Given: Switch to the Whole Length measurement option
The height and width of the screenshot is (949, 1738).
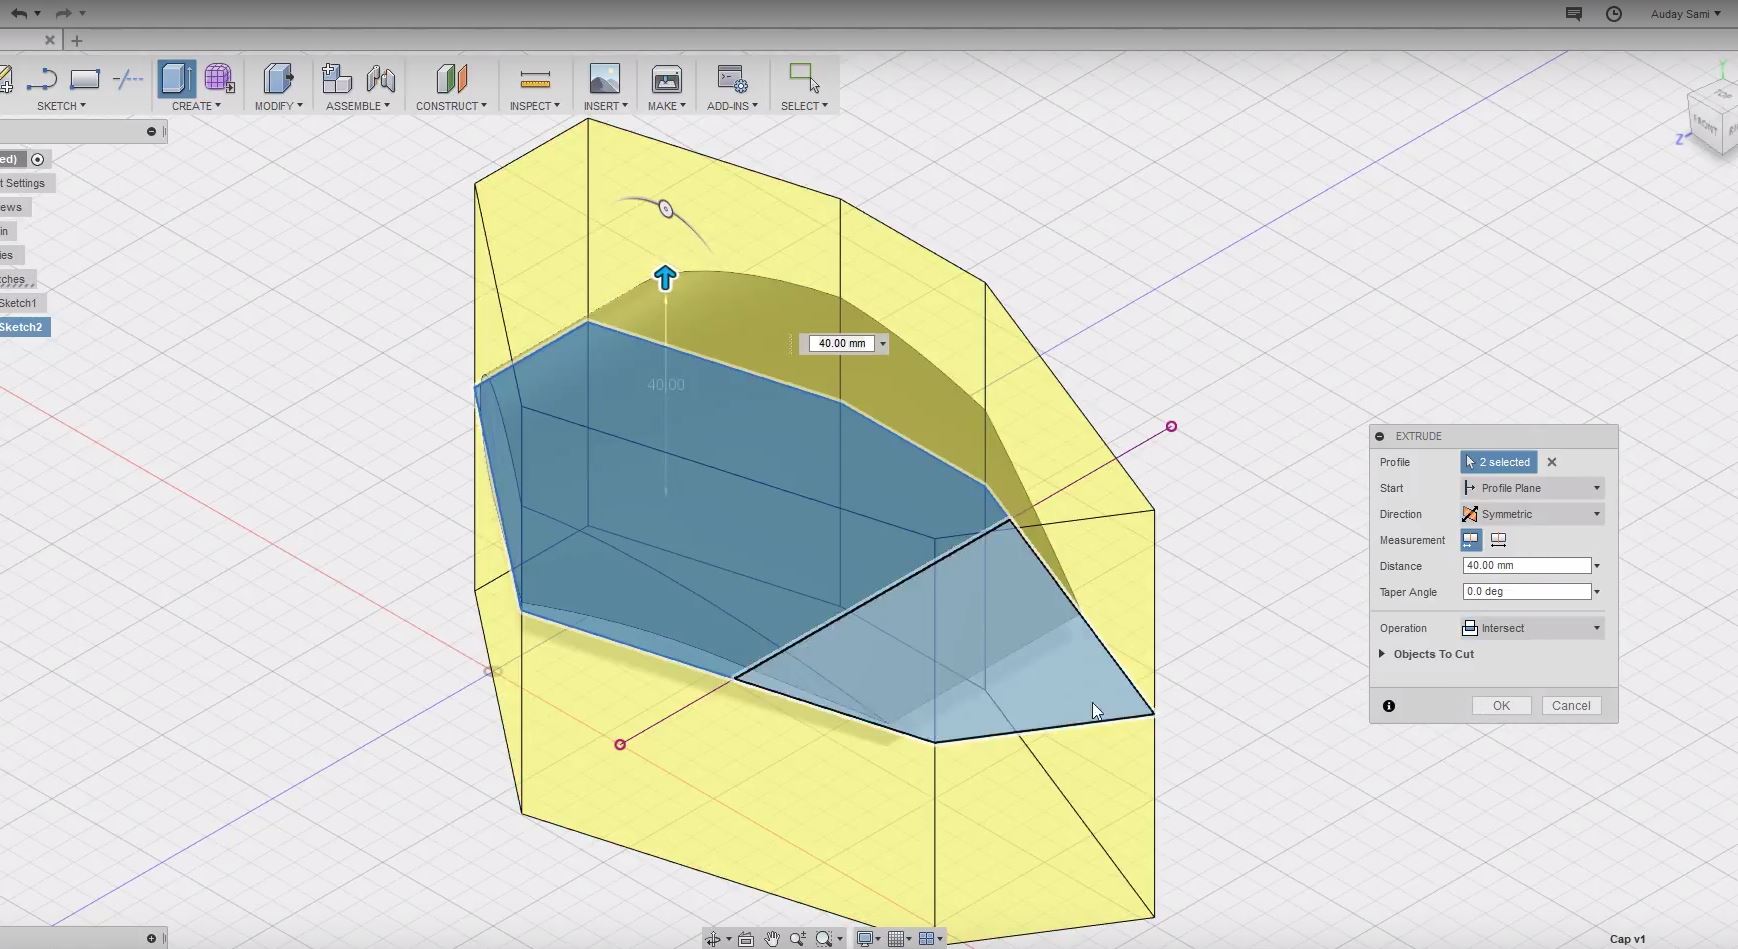Looking at the screenshot, I should click(1498, 540).
